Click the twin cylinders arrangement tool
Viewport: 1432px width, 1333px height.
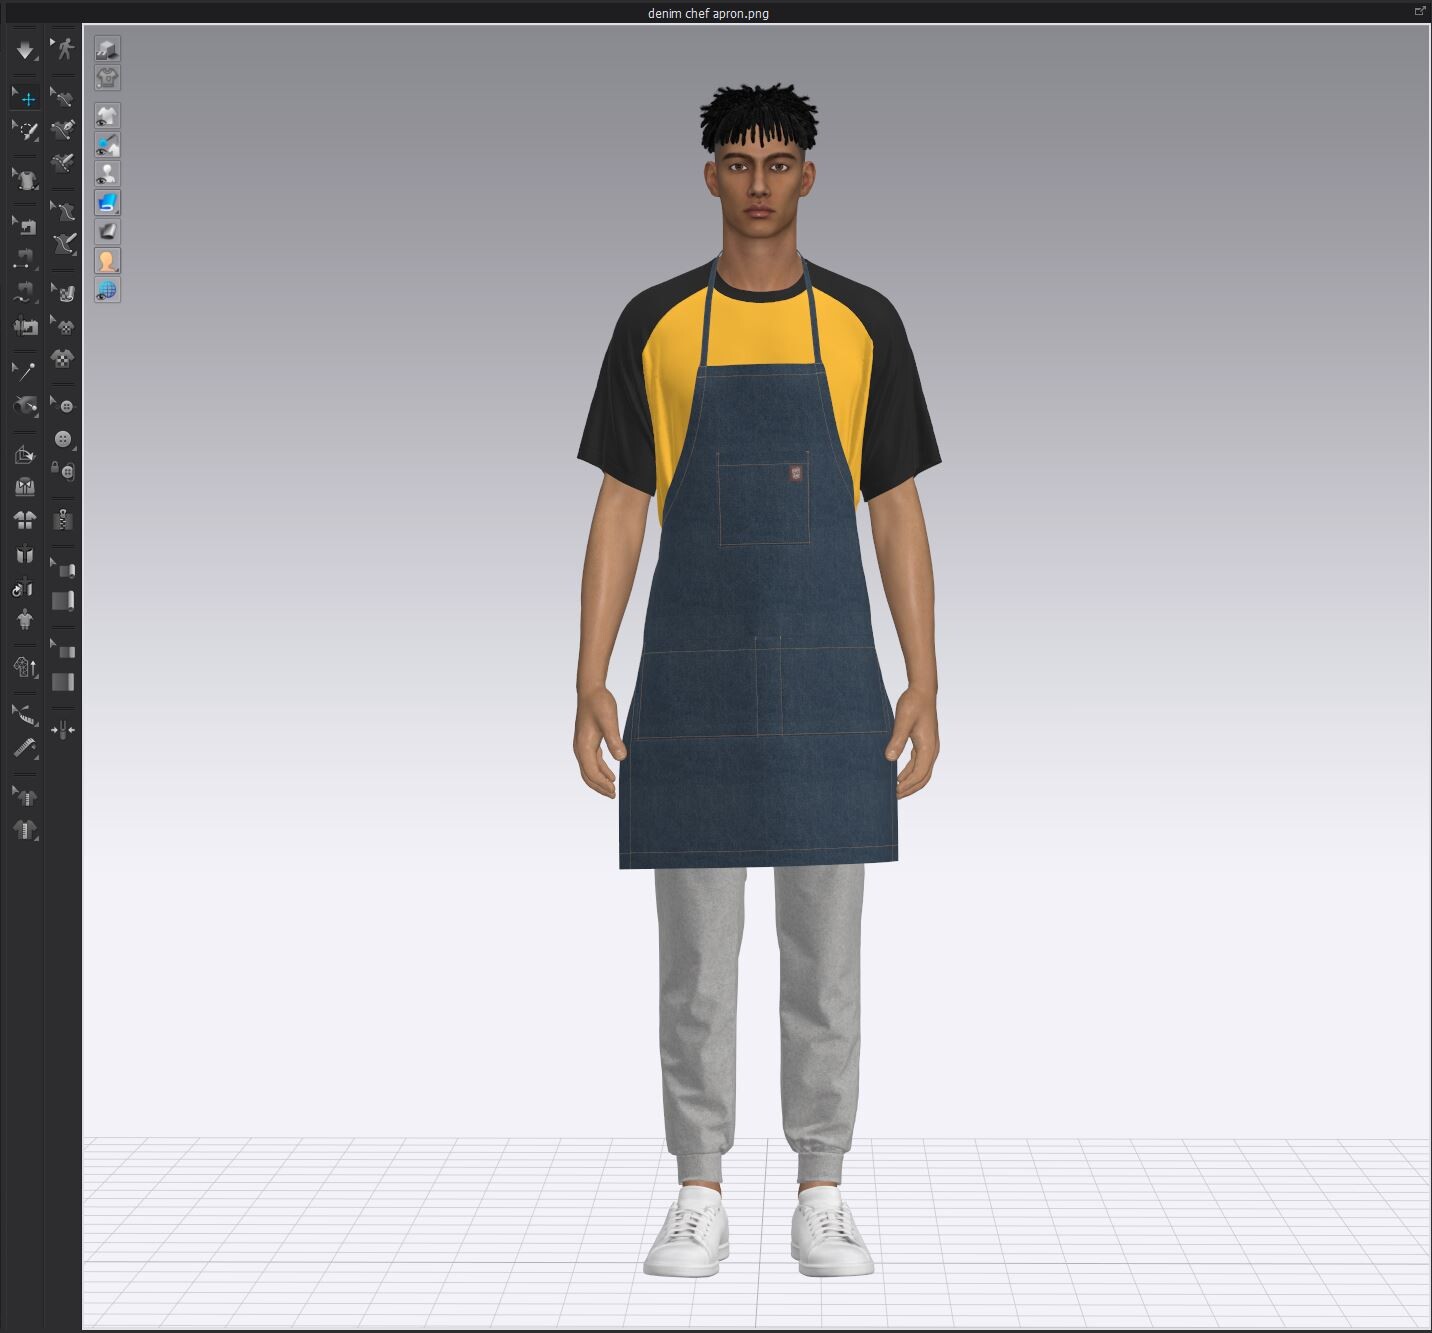pyautogui.click(x=25, y=554)
